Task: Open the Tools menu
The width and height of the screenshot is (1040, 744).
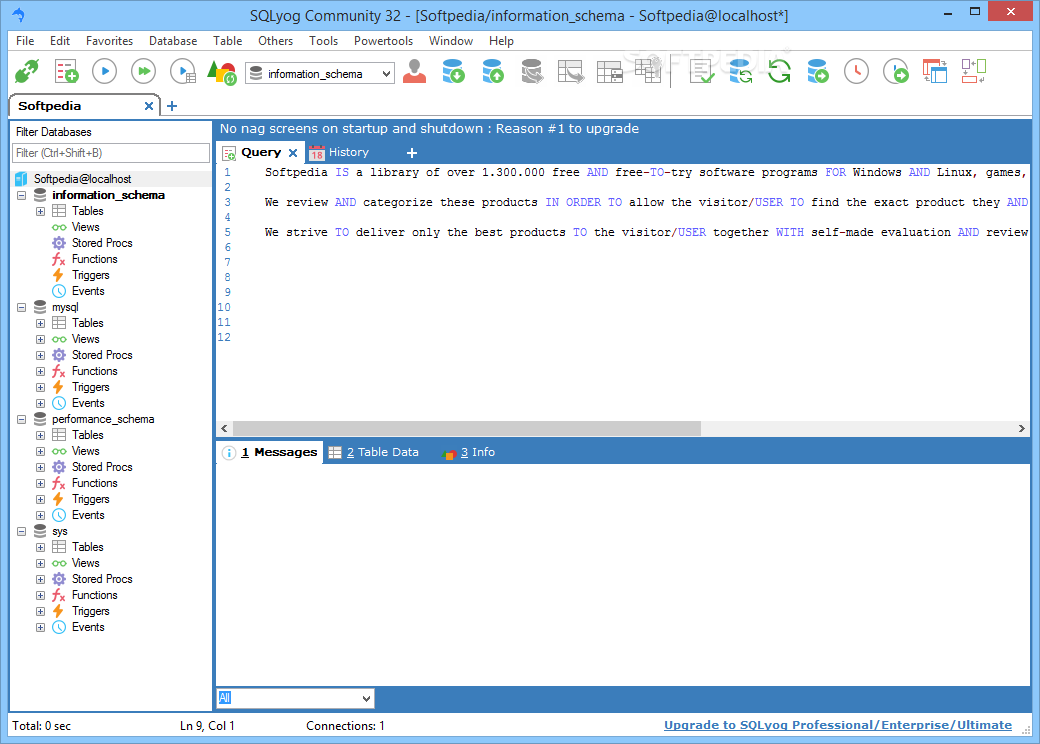Action: point(323,41)
